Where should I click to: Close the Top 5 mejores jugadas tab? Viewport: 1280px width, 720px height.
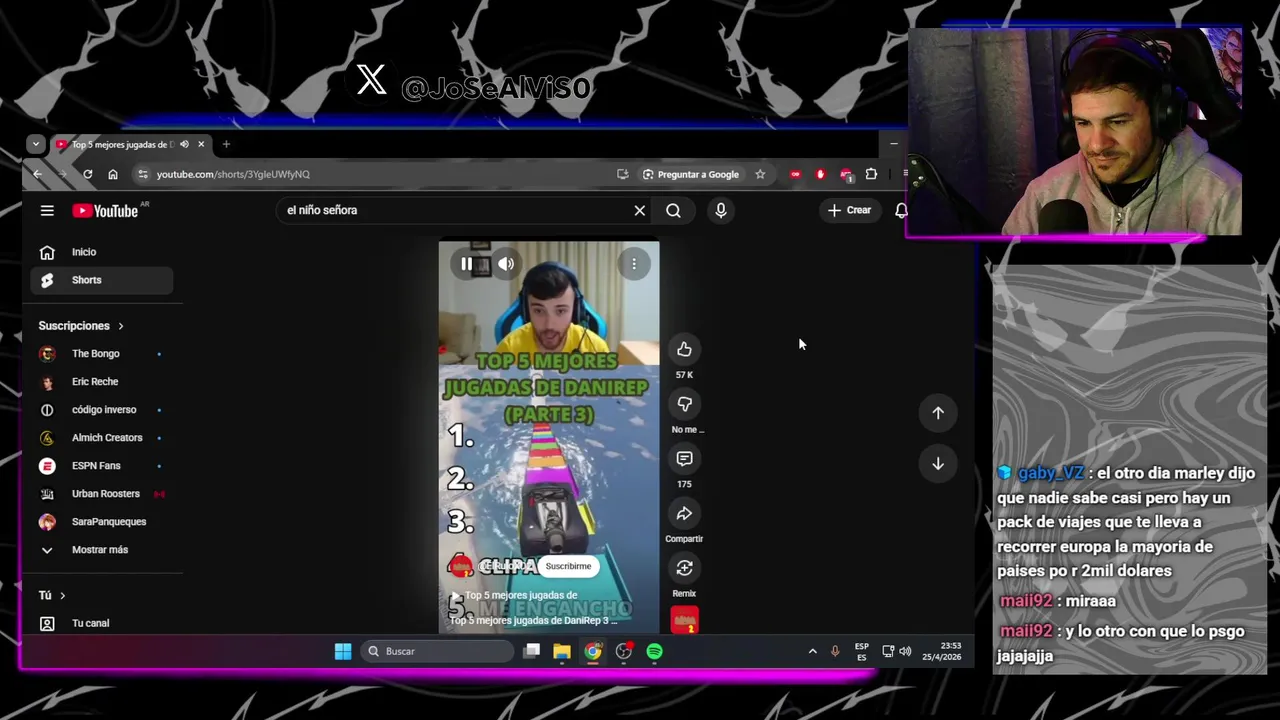[x=201, y=144]
